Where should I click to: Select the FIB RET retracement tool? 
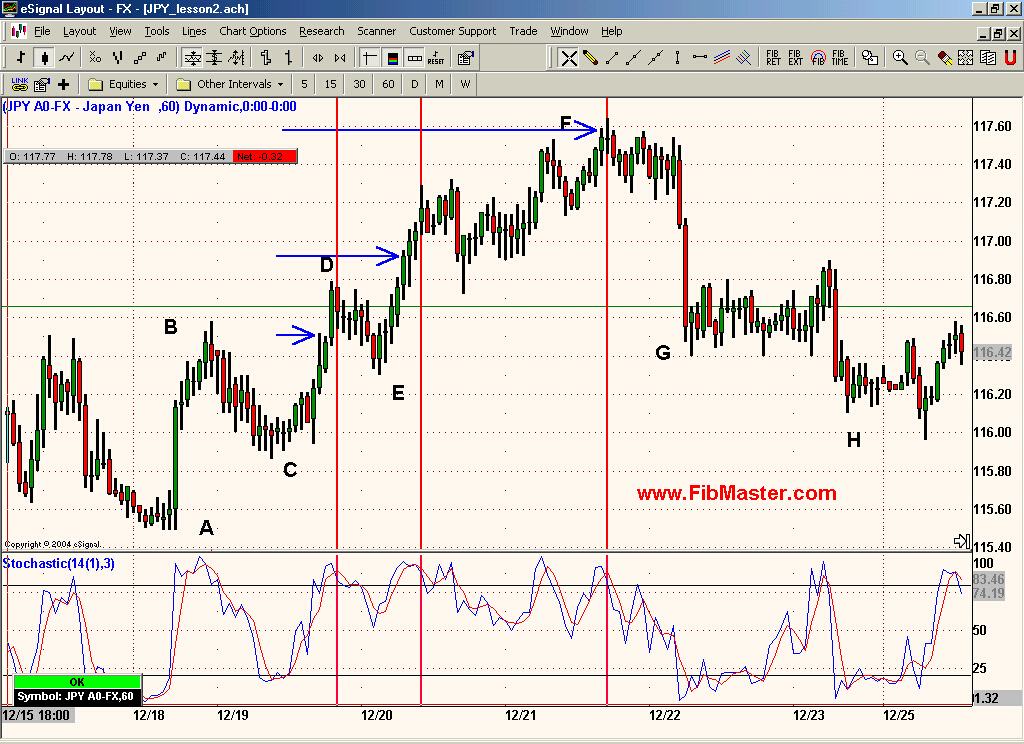(773, 58)
